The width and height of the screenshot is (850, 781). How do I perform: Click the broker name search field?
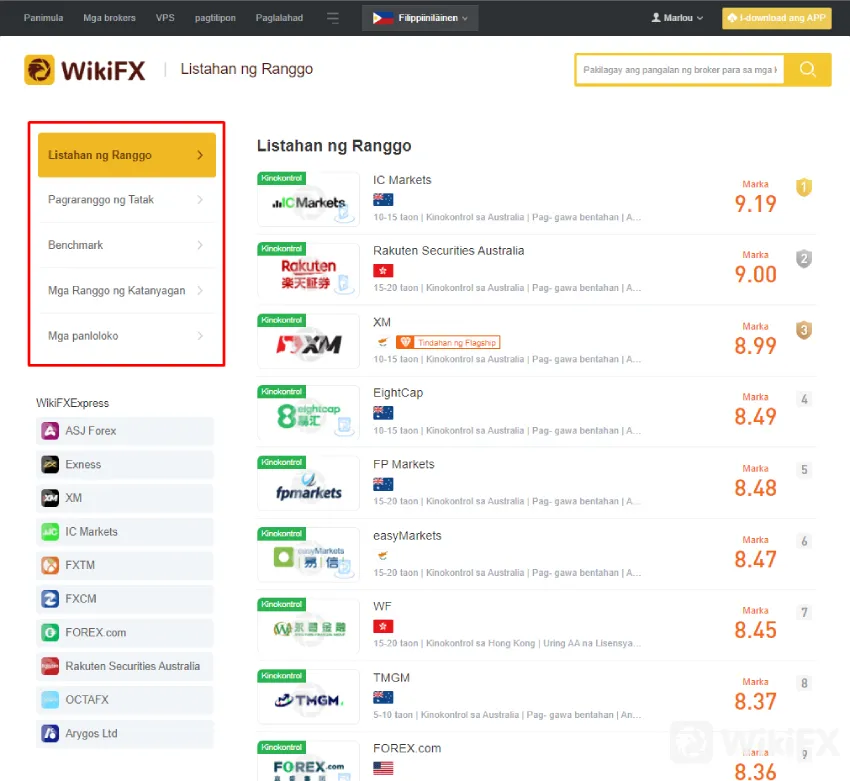click(x=680, y=70)
